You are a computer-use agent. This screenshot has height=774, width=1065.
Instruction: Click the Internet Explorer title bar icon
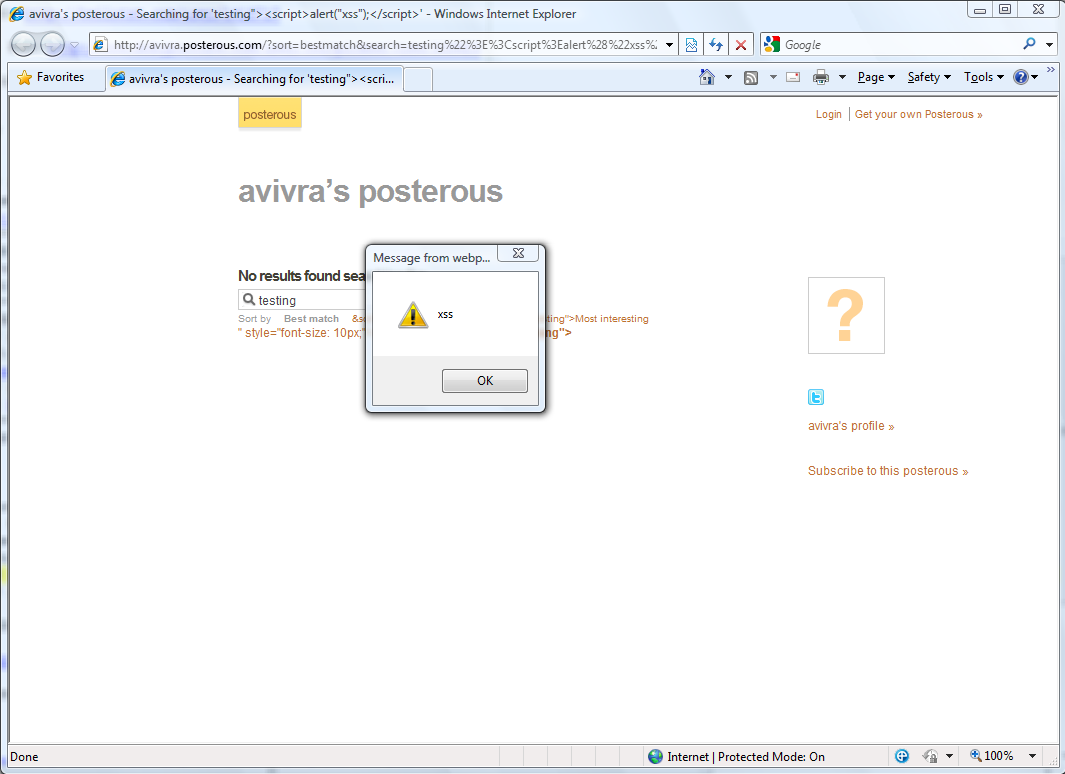(x=16, y=14)
